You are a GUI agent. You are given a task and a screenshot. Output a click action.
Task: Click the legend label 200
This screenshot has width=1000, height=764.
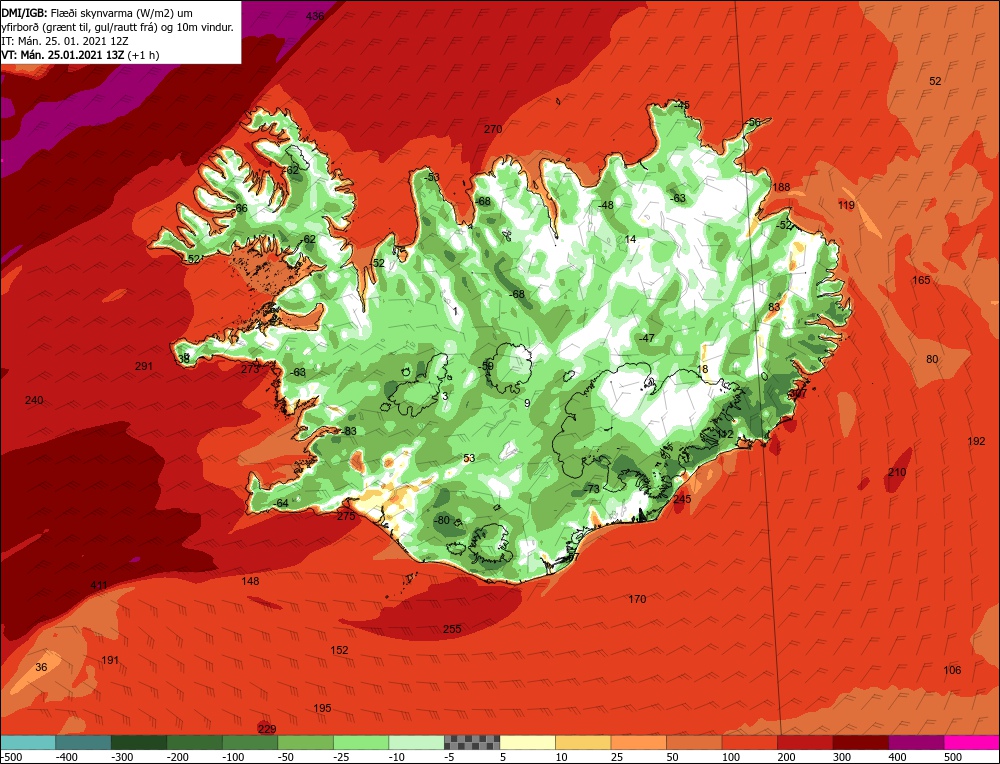(x=786, y=757)
